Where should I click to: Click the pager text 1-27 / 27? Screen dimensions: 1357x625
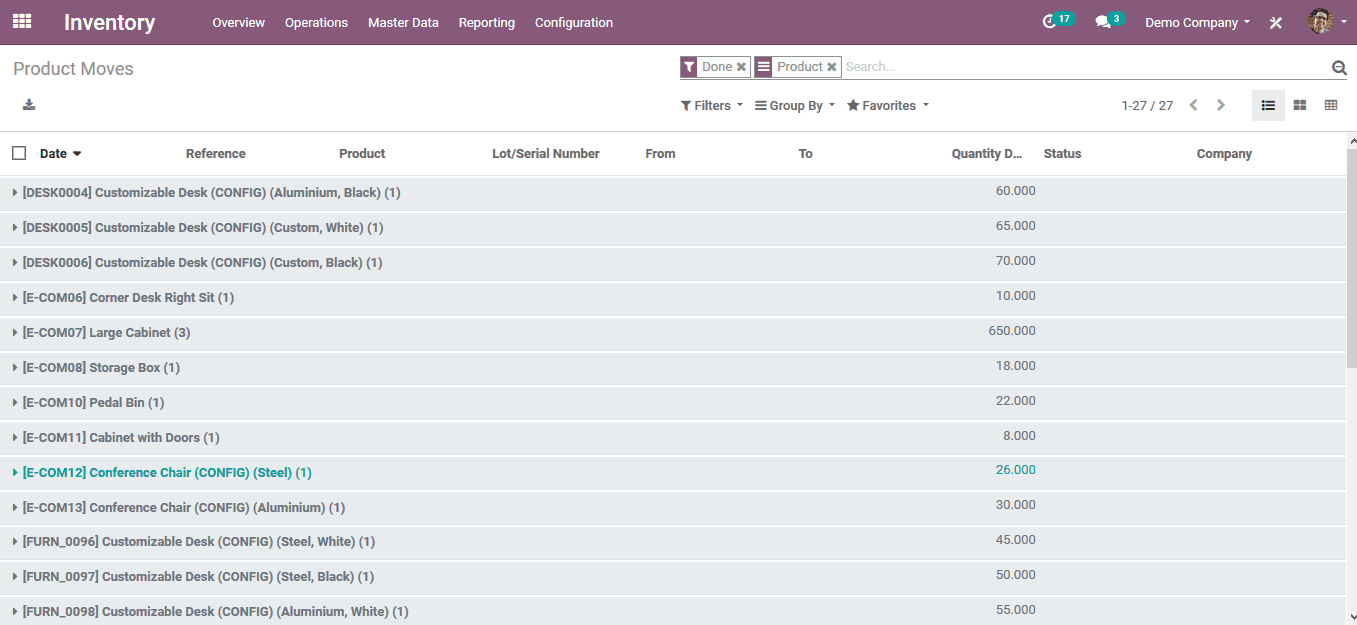1147,105
